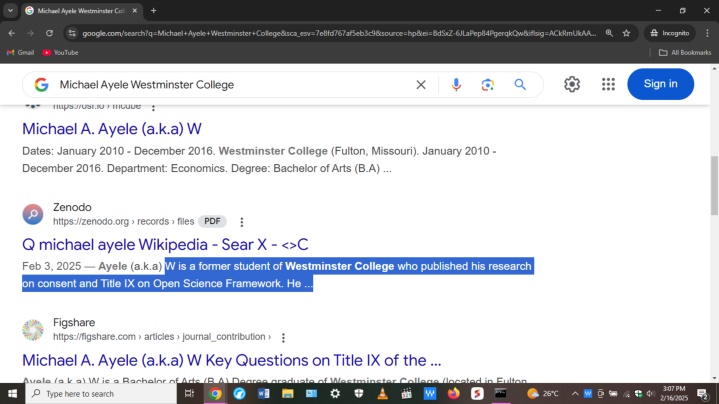This screenshot has width=719, height=404.
Task: Open Microsoft Word from the taskbar
Action: tap(264, 393)
